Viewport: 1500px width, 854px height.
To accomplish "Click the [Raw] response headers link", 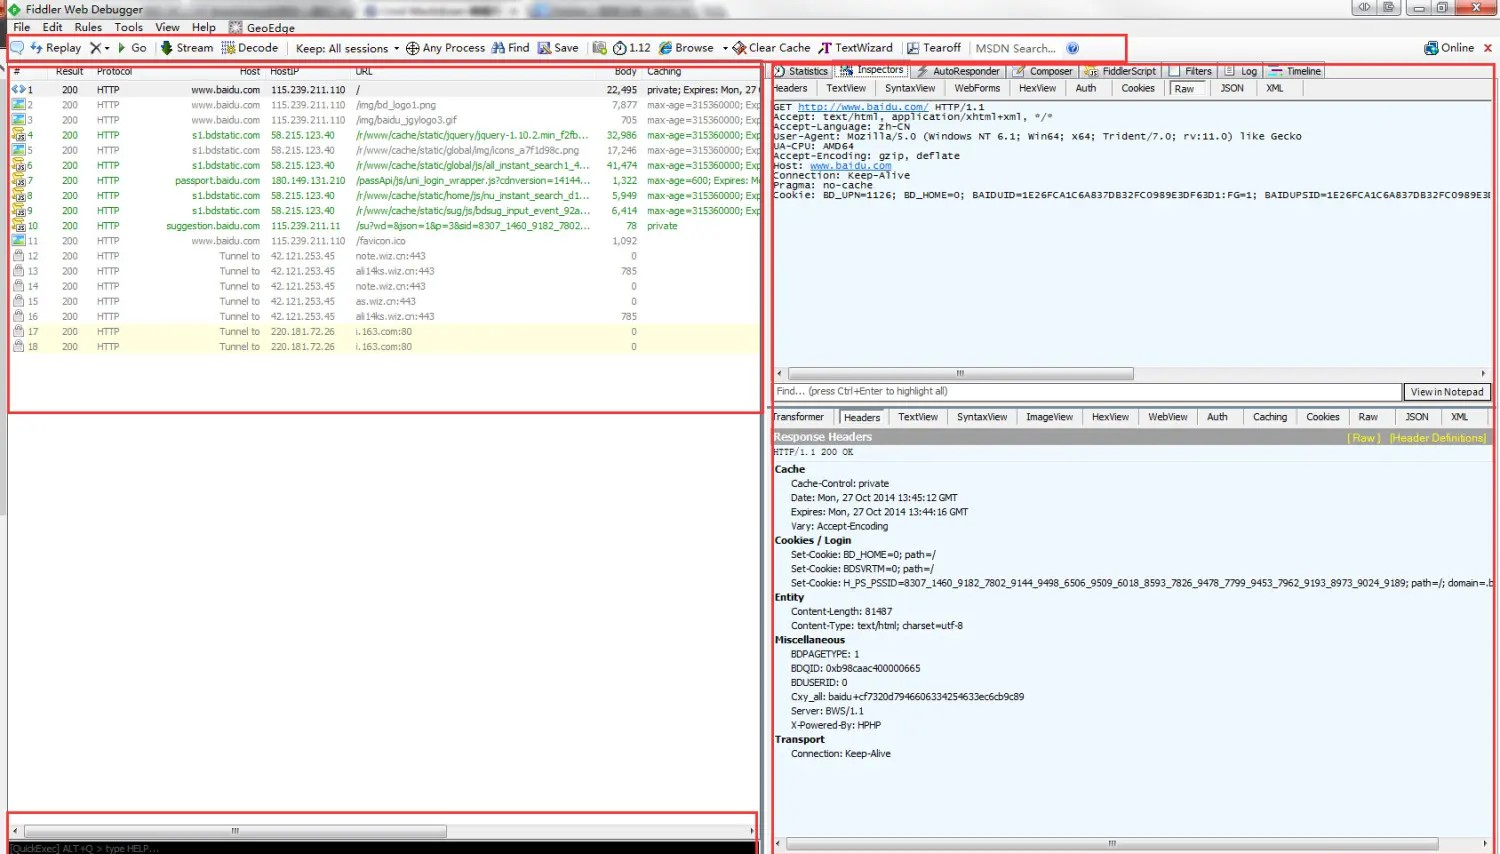I will pos(1364,438).
